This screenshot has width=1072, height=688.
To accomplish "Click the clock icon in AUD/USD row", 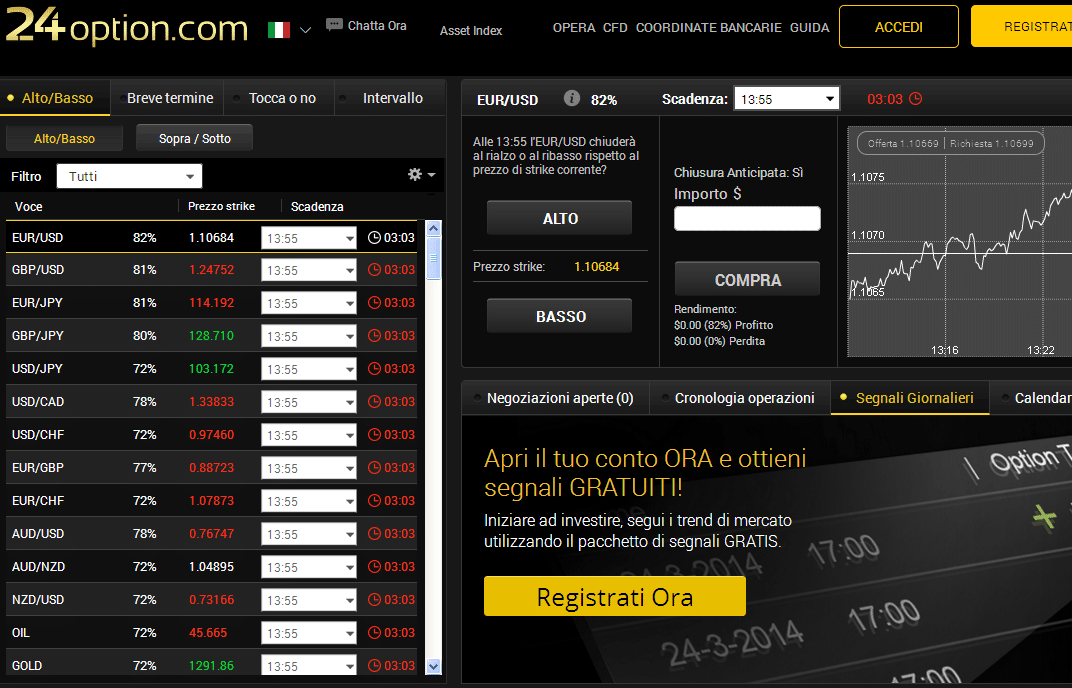I will [374, 533].
